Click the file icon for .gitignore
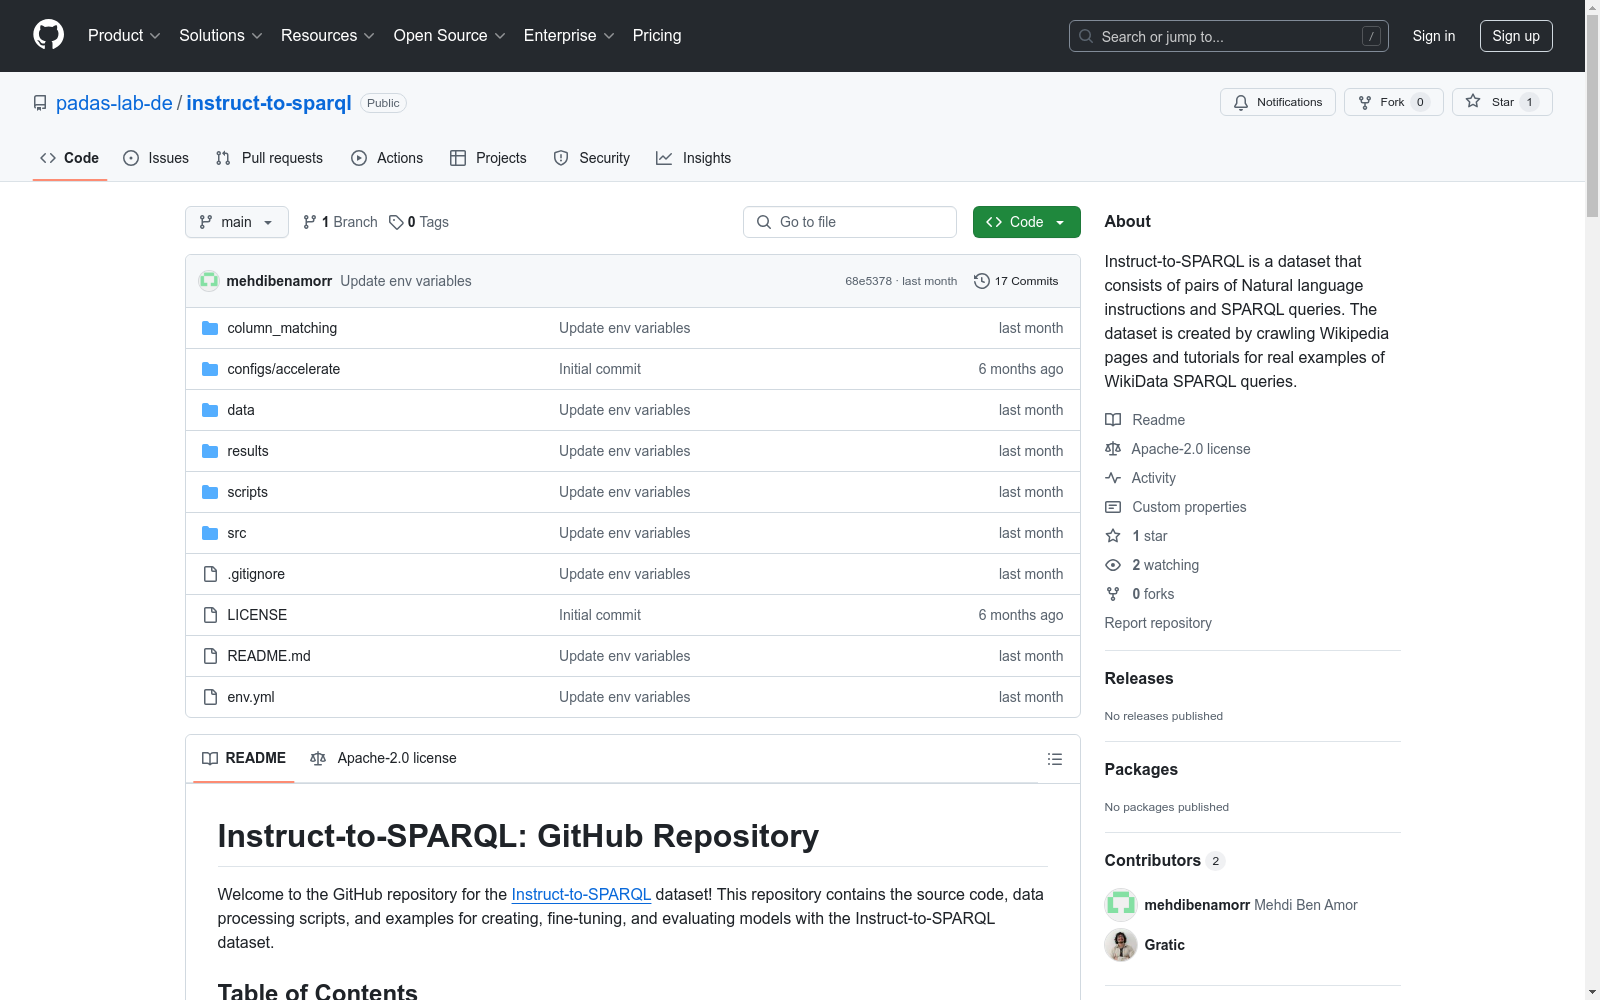Viewport: 1600px width, 1000px height. tap(210, 574)
